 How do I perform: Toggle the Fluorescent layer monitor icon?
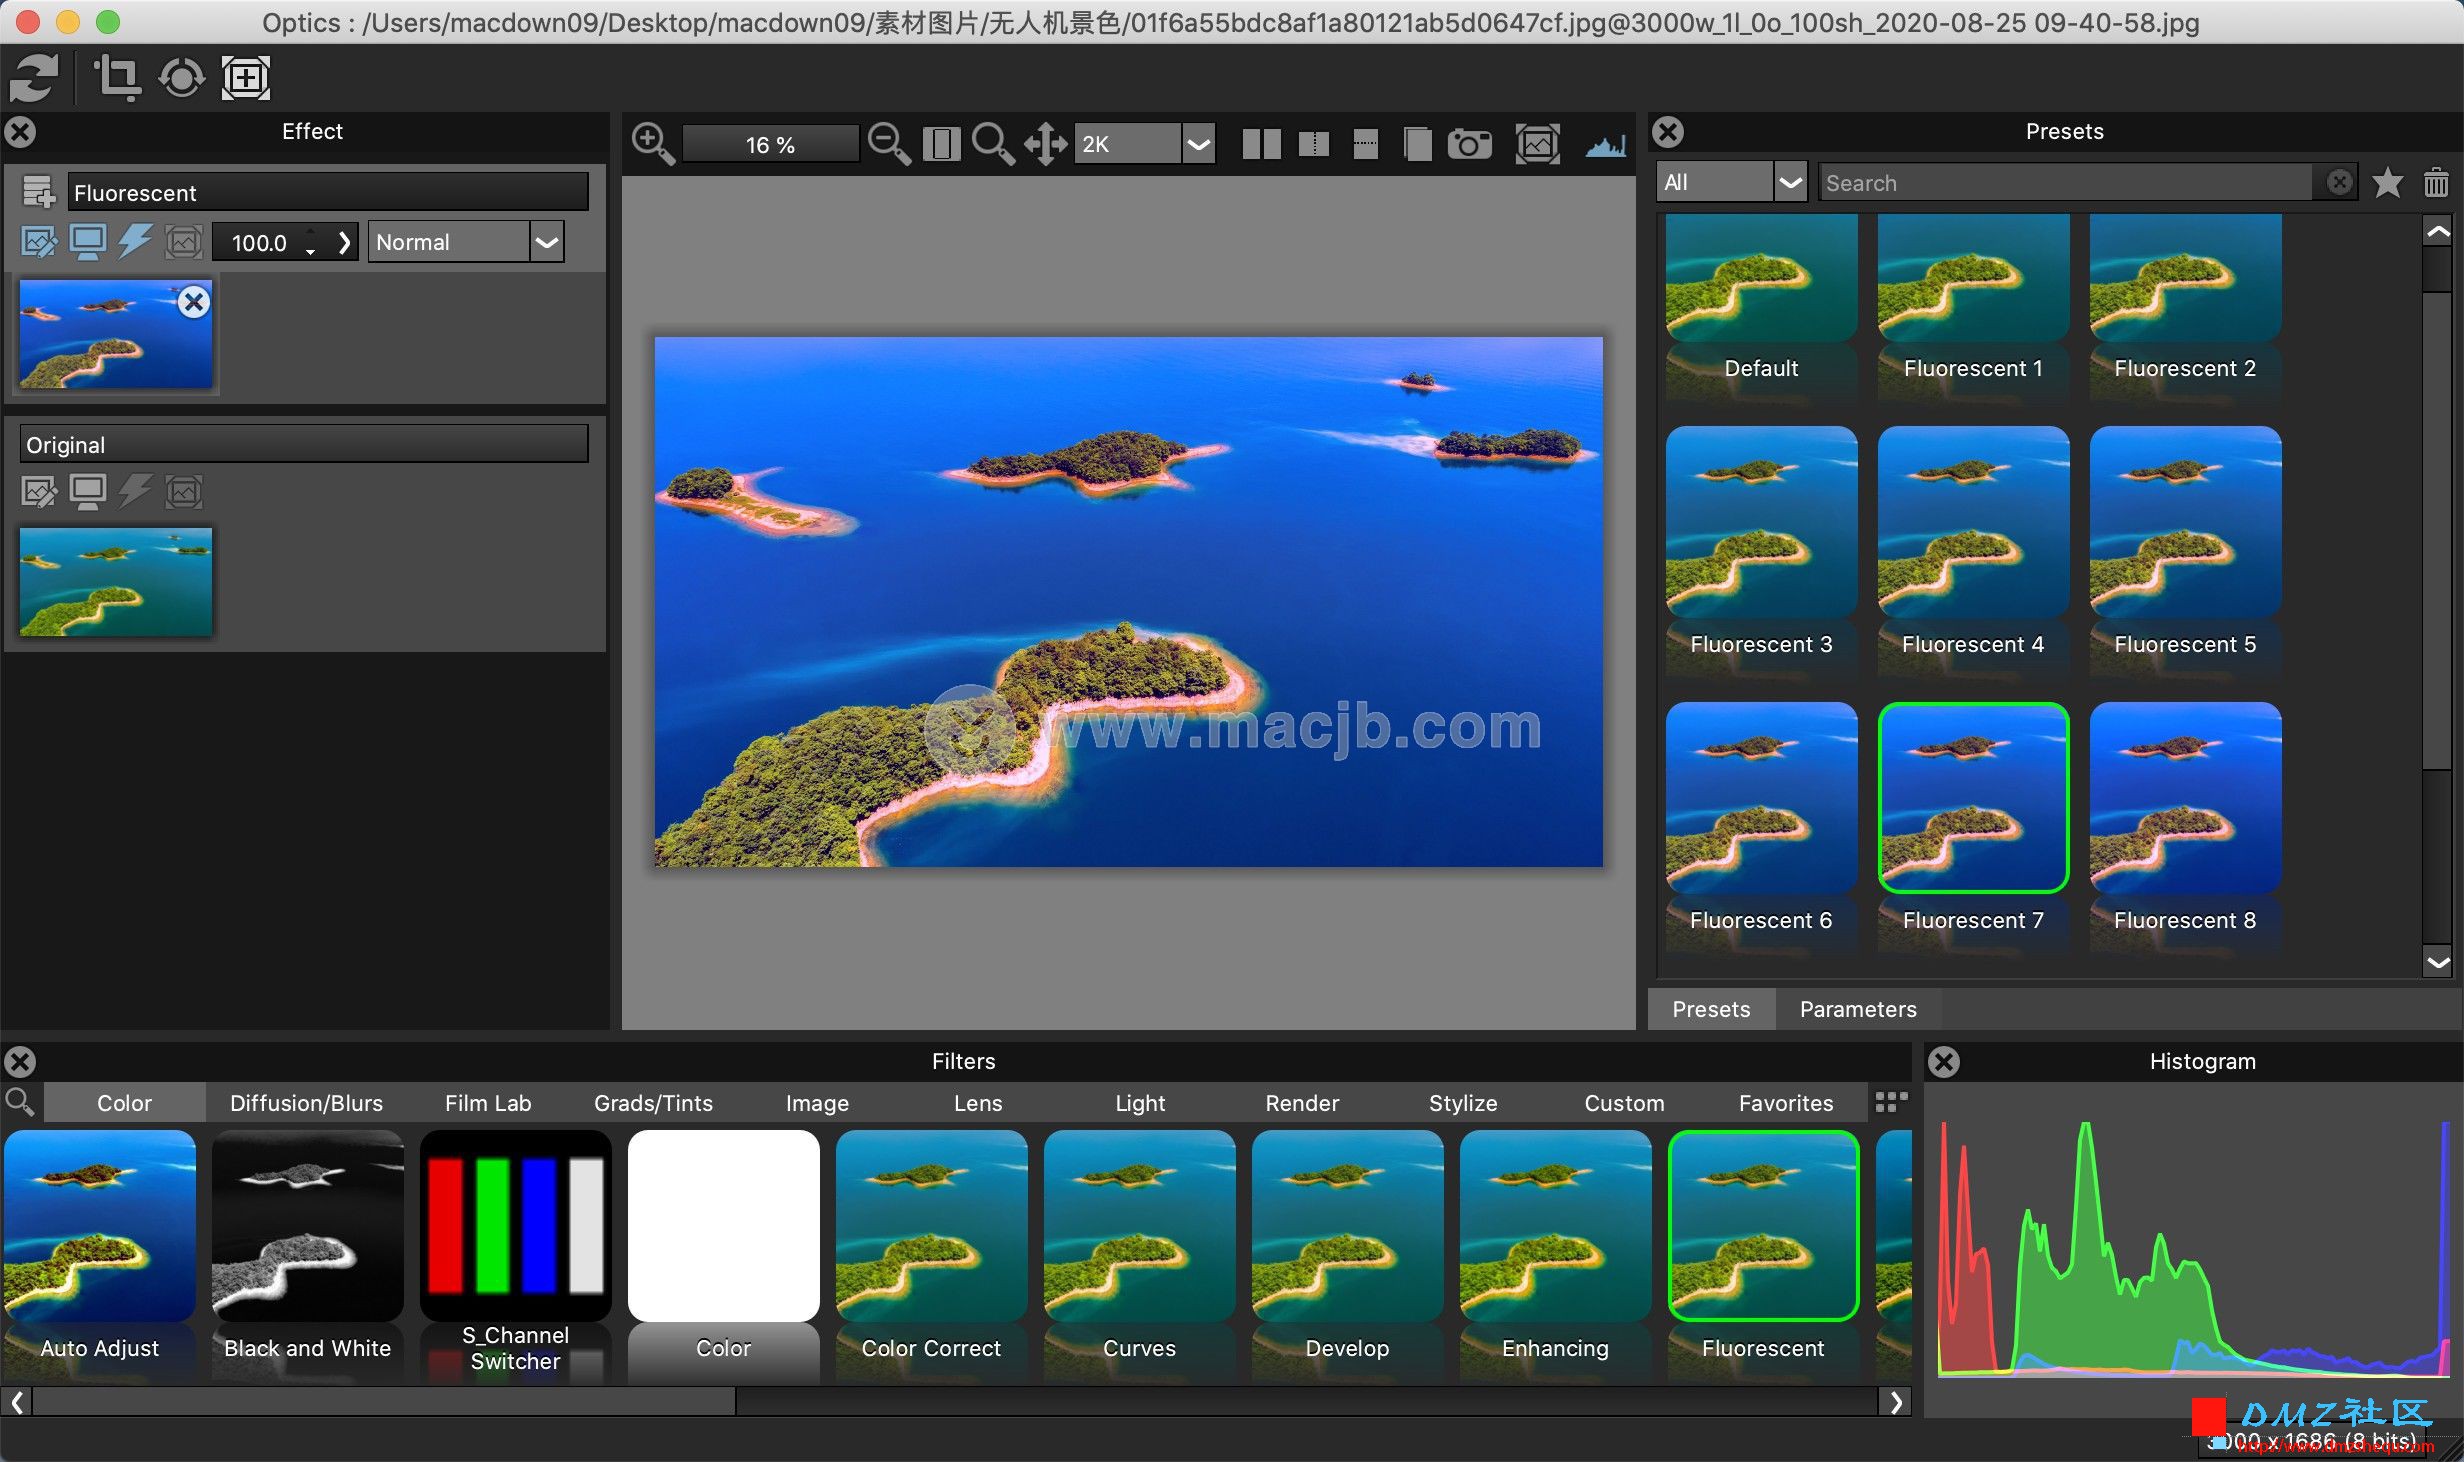pos(88,242)
